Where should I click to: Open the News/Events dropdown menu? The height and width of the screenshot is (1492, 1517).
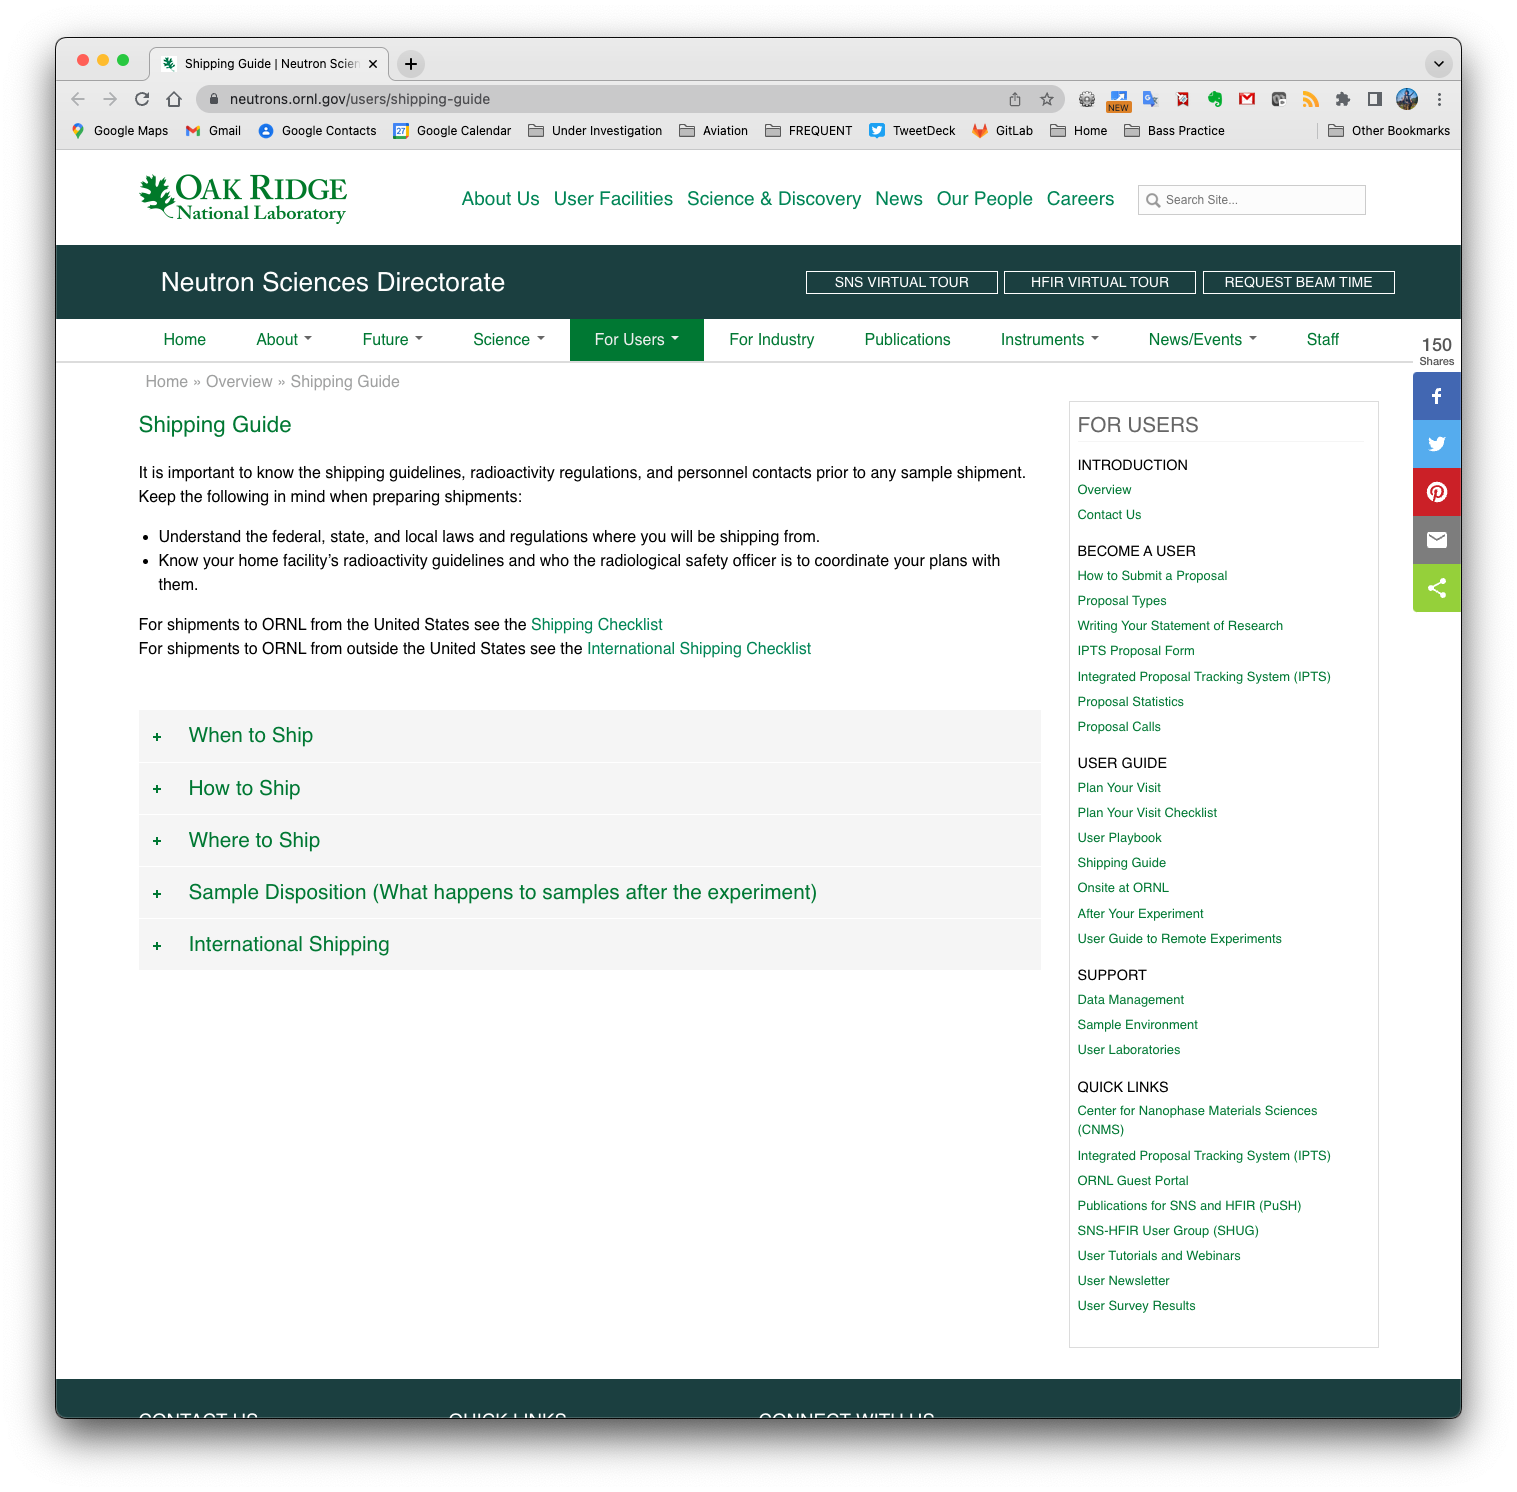pos(1202,340)
